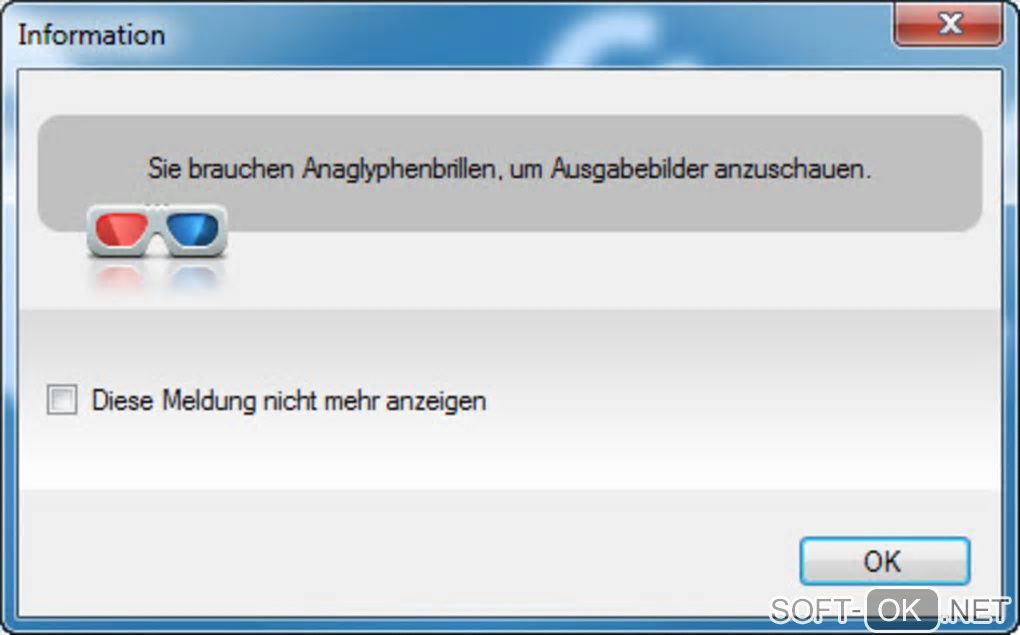The image size is (1020, 635).
Task: Click the blue lens of the glasses
Action: (x=193, y=229)
